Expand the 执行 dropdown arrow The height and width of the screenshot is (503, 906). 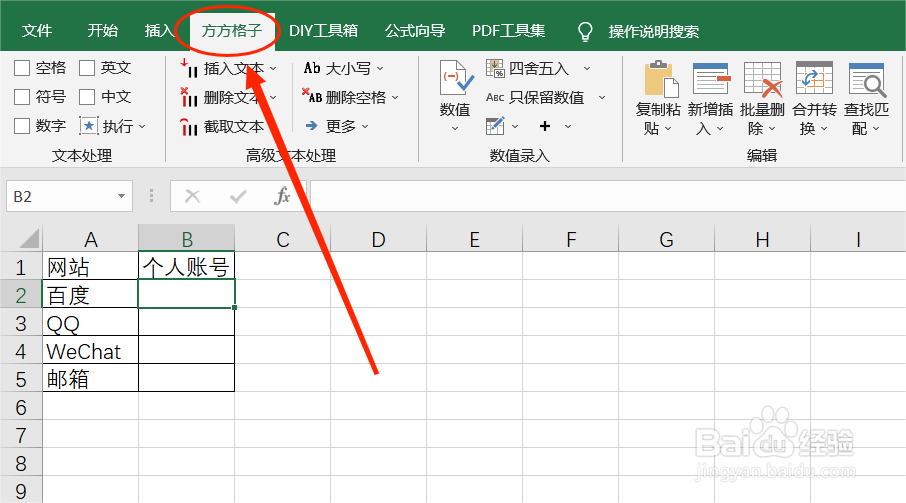click(142, 126)
